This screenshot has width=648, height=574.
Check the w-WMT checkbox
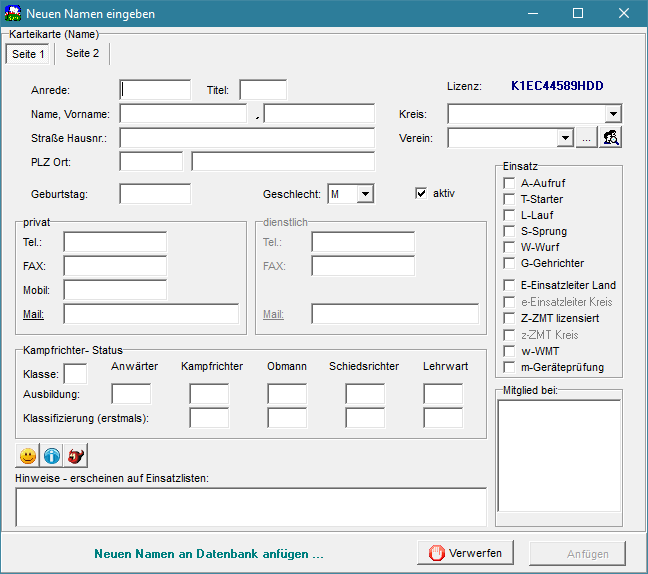click(x=509, y=351)
